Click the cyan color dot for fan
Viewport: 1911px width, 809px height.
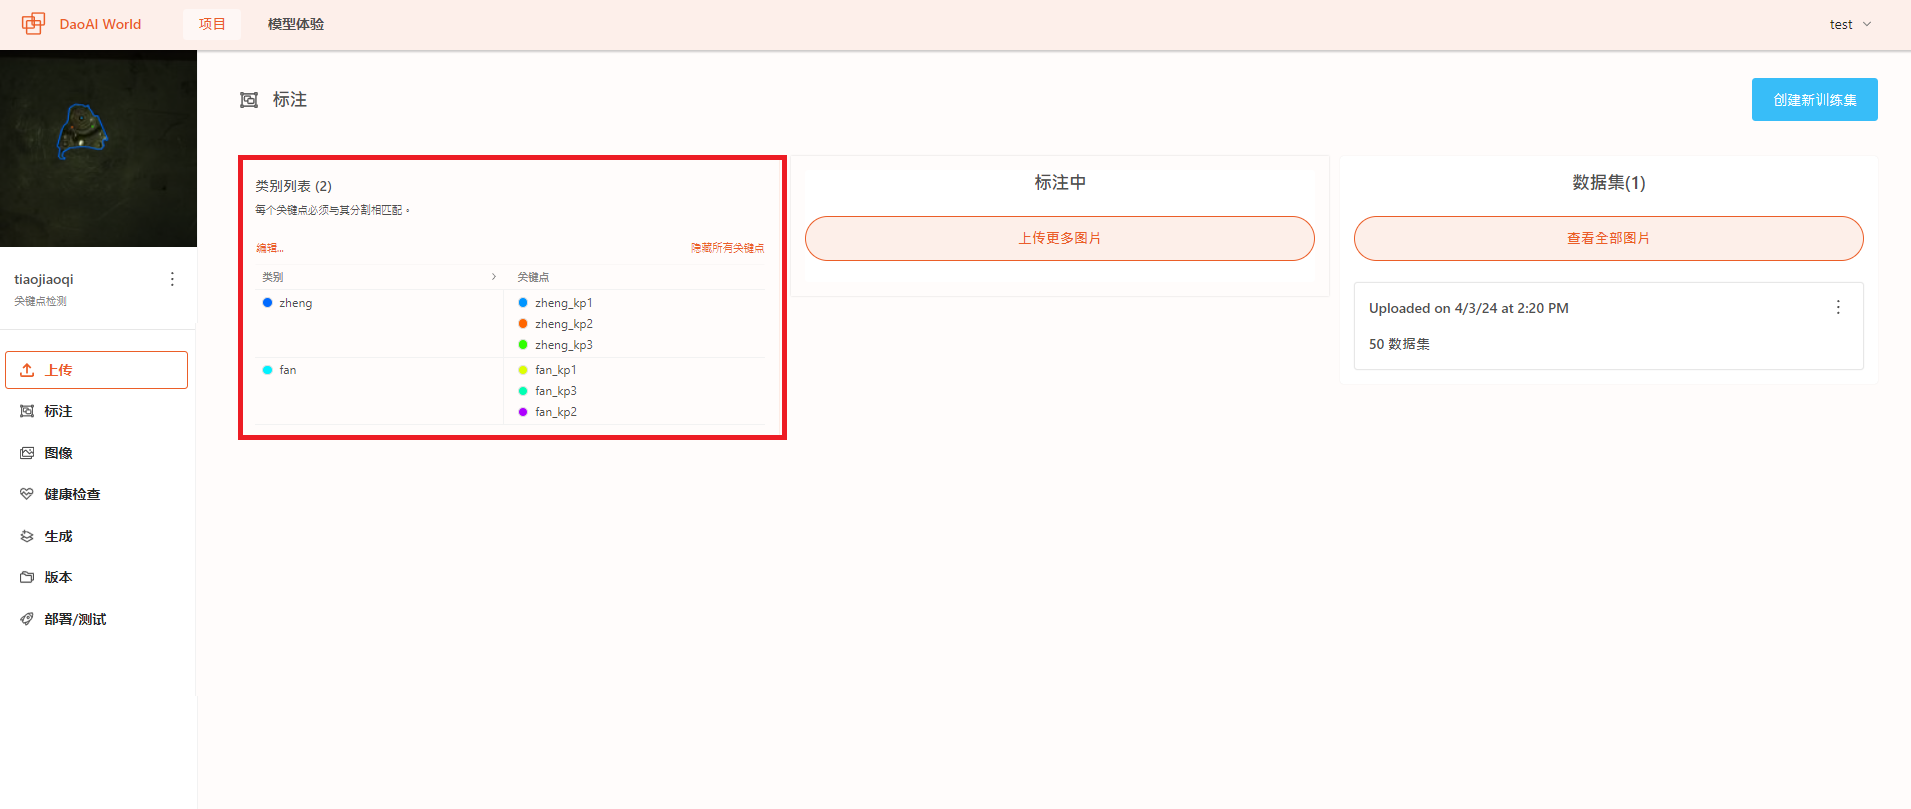267,370
